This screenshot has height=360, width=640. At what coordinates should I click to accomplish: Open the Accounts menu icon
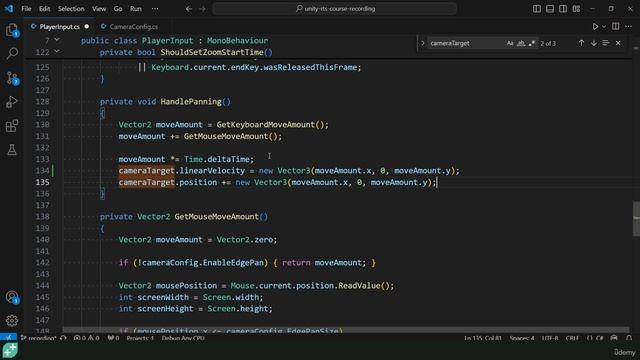[x=12, y=297]
